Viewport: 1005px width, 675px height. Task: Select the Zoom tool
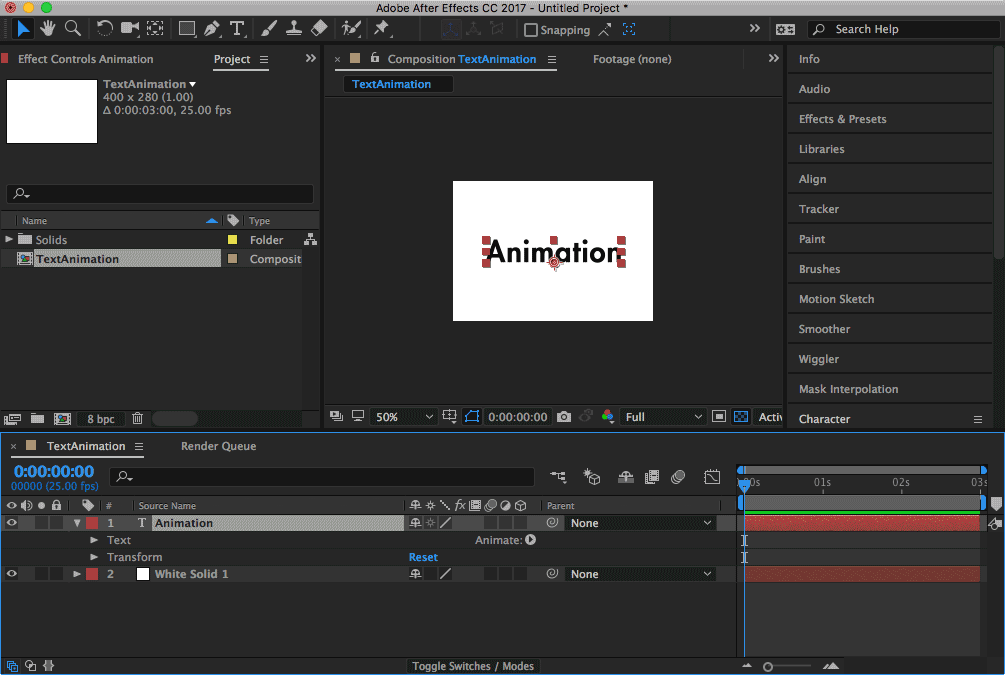[x=73, y=29]
